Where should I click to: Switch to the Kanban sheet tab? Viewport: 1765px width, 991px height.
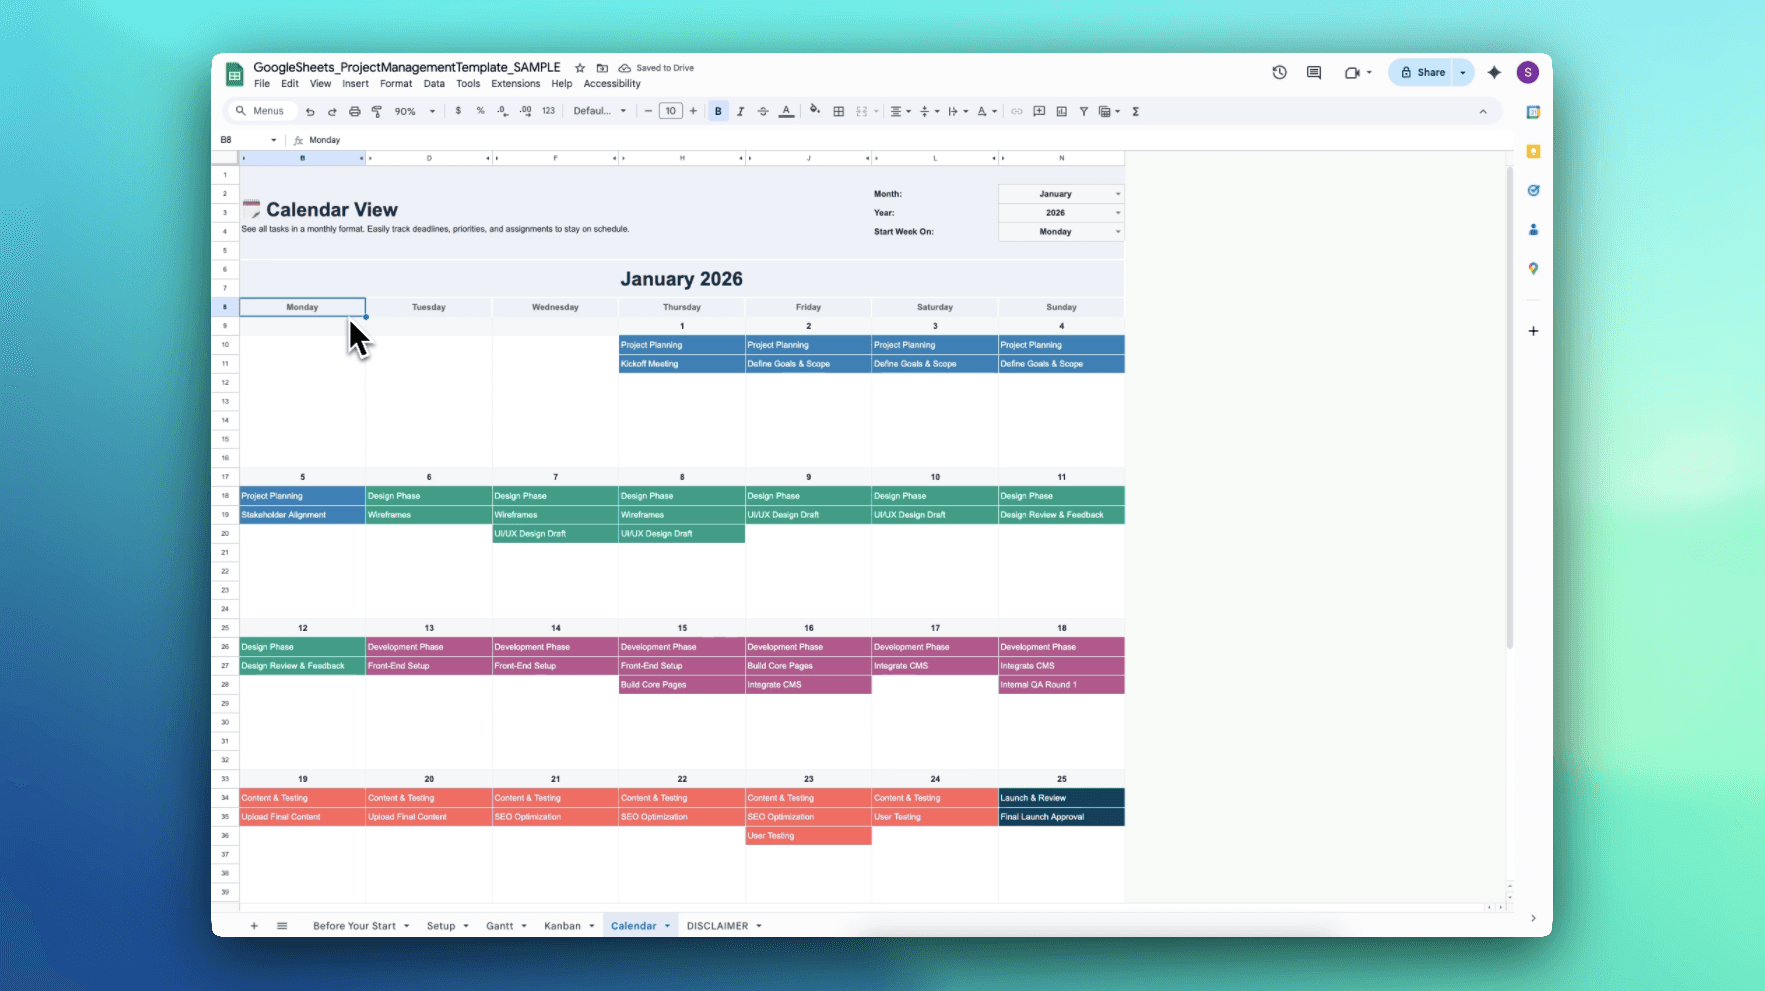(x=563, y=925)
